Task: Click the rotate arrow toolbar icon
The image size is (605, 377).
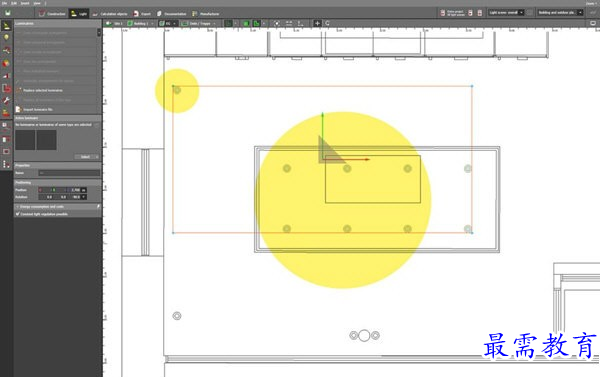Action: (x=328, y=24)
